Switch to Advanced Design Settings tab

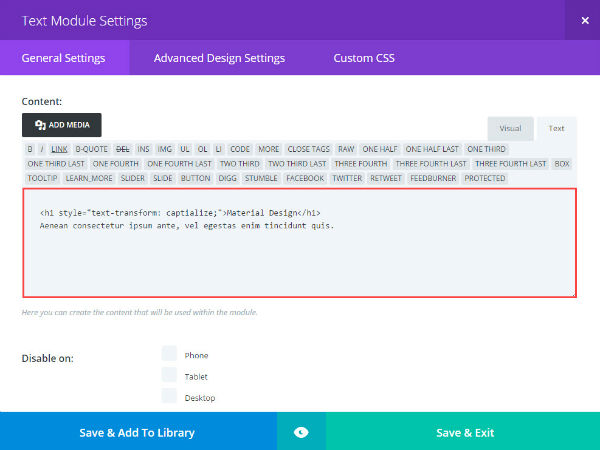(219, 58)
